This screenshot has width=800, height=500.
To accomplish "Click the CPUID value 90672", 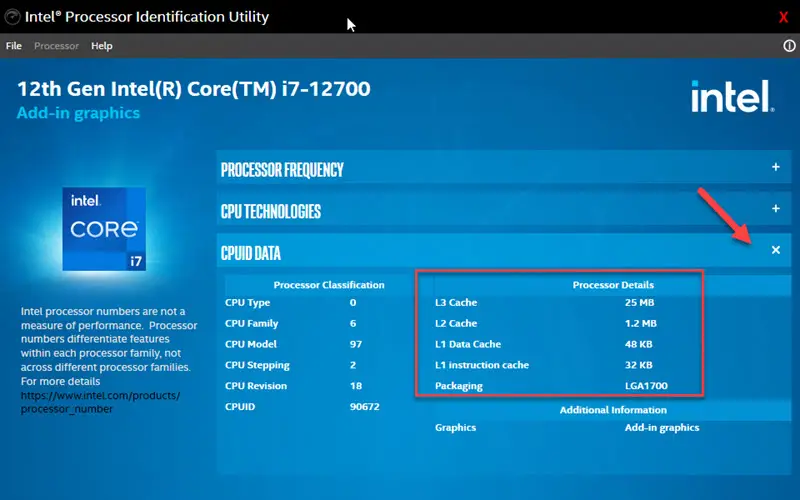I will point(365,407).
